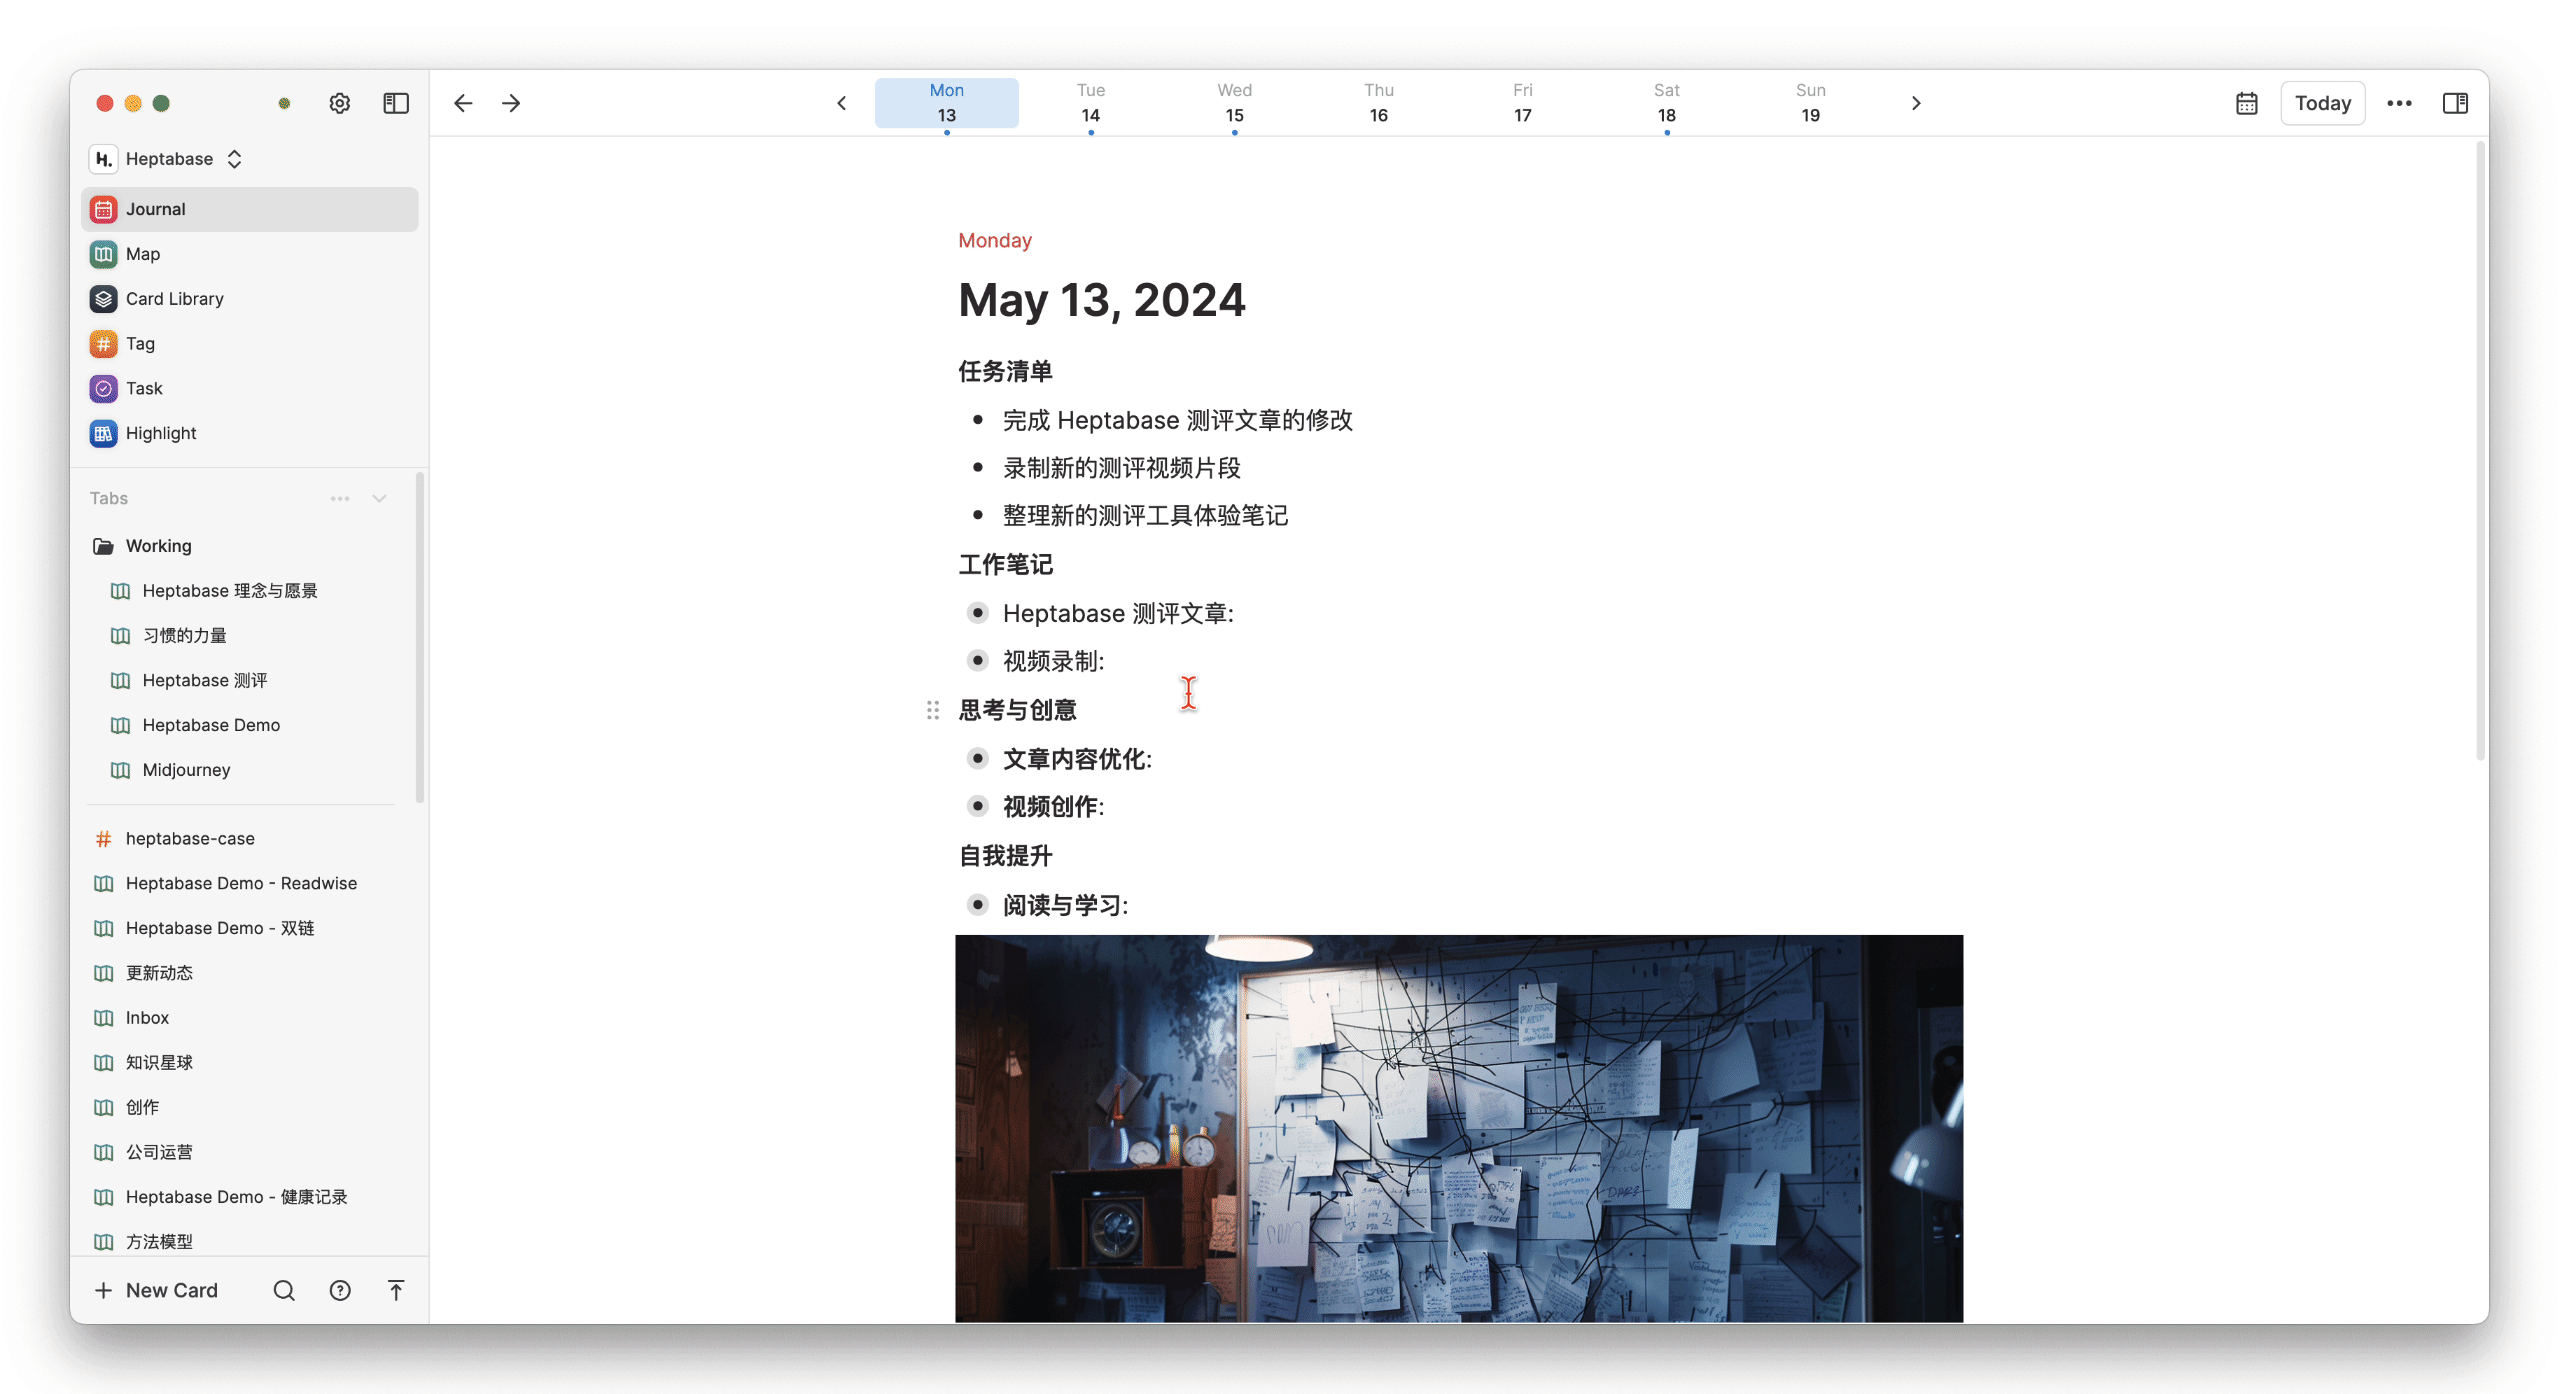Open the Tag section
The height and width of the screenshot is (1394, 2559).
[x=250, y=344]
